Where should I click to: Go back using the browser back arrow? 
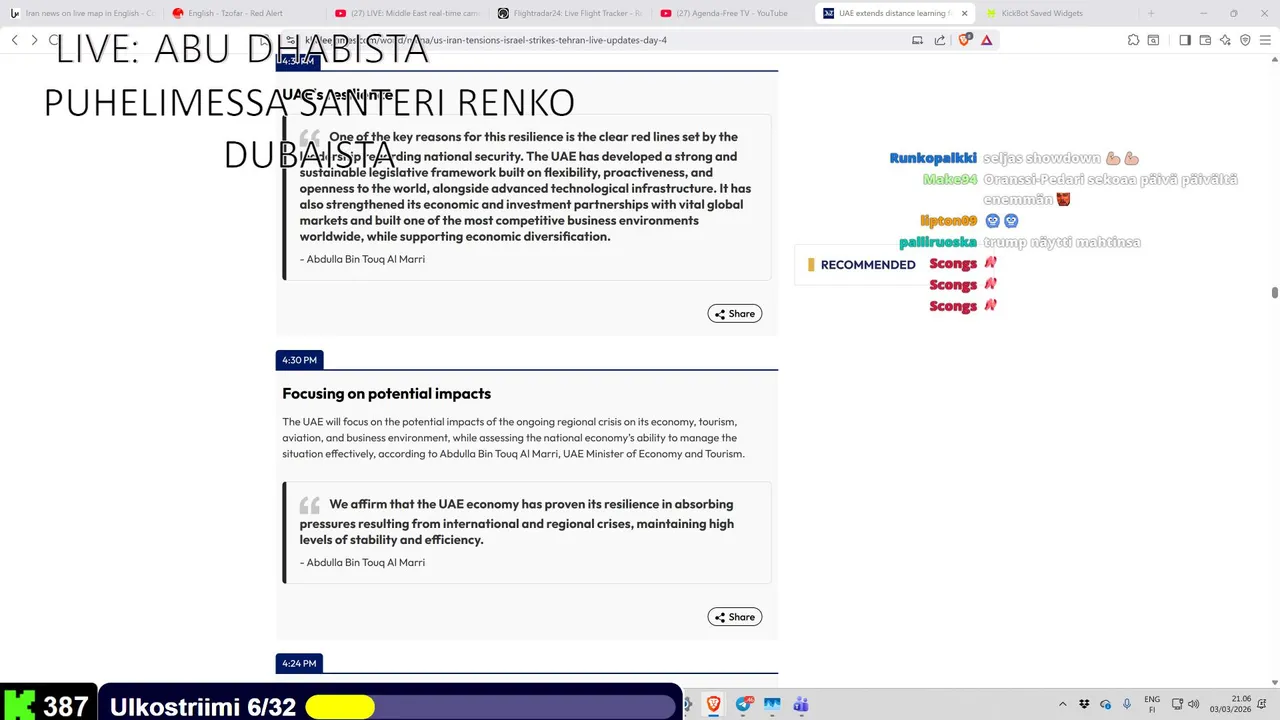[15, 40]
